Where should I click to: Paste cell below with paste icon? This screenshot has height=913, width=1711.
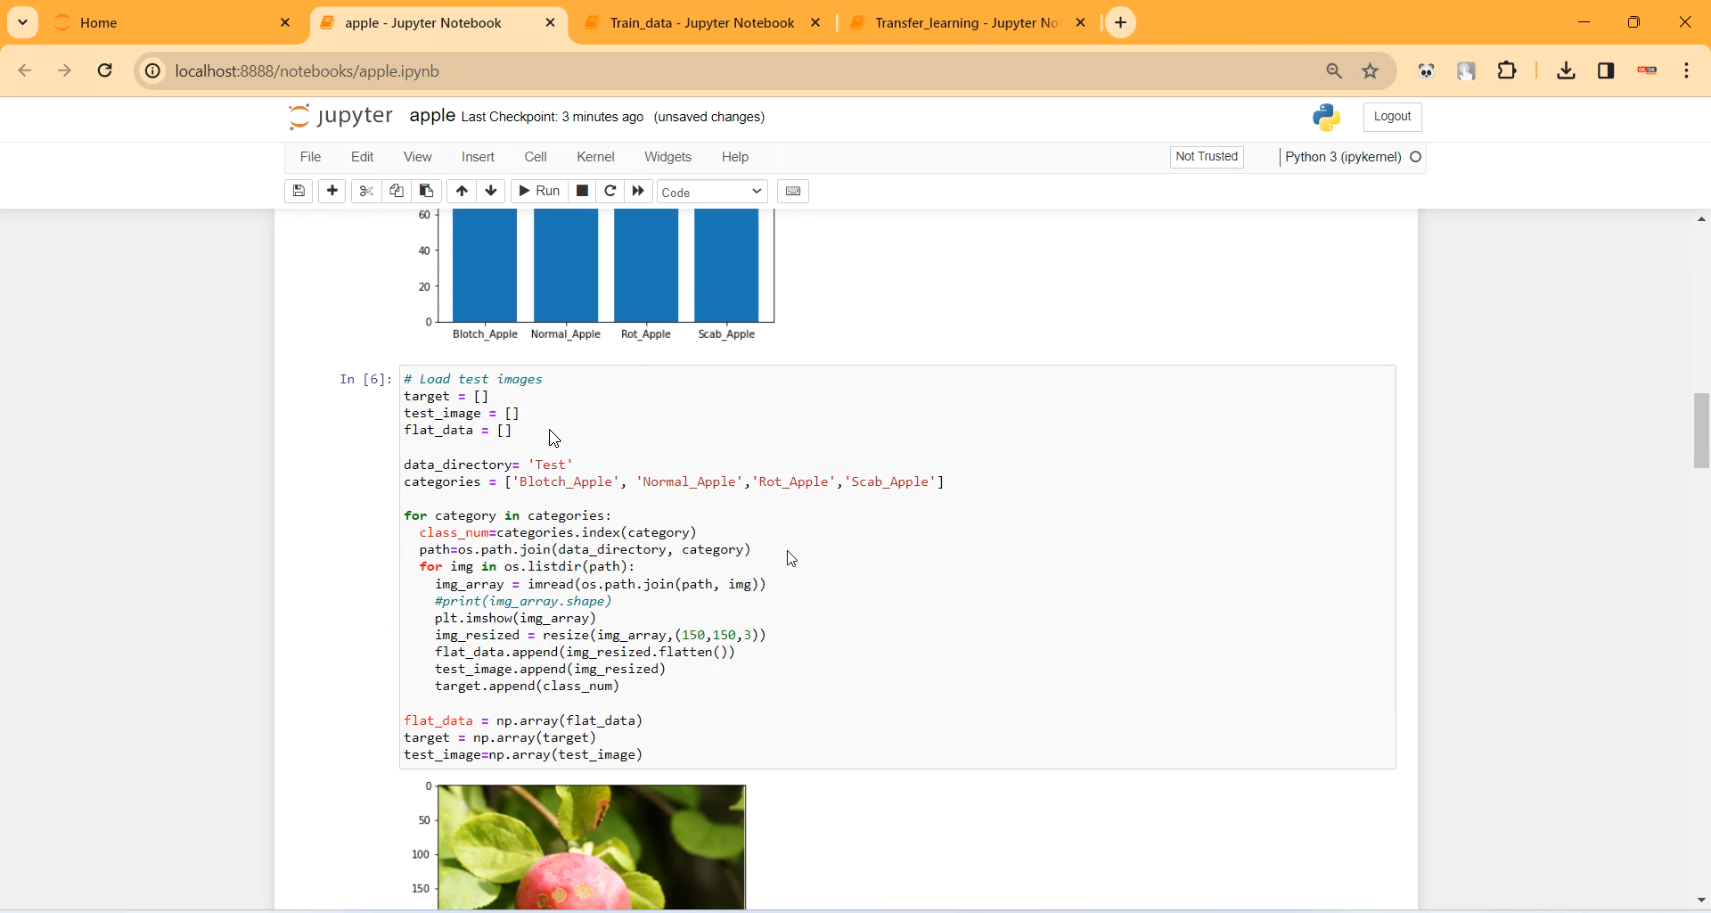pyautogui.click(x=427, y=191)
